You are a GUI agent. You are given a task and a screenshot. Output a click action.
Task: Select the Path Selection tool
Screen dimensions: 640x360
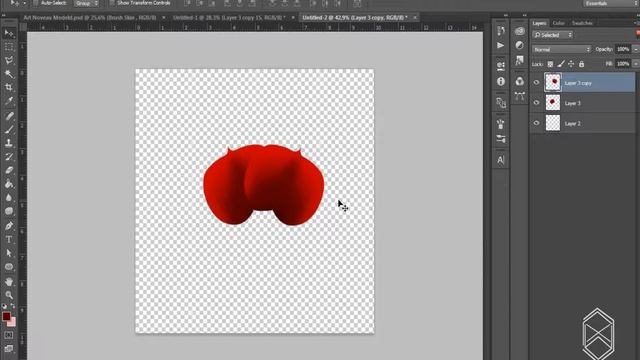[9, 253]
